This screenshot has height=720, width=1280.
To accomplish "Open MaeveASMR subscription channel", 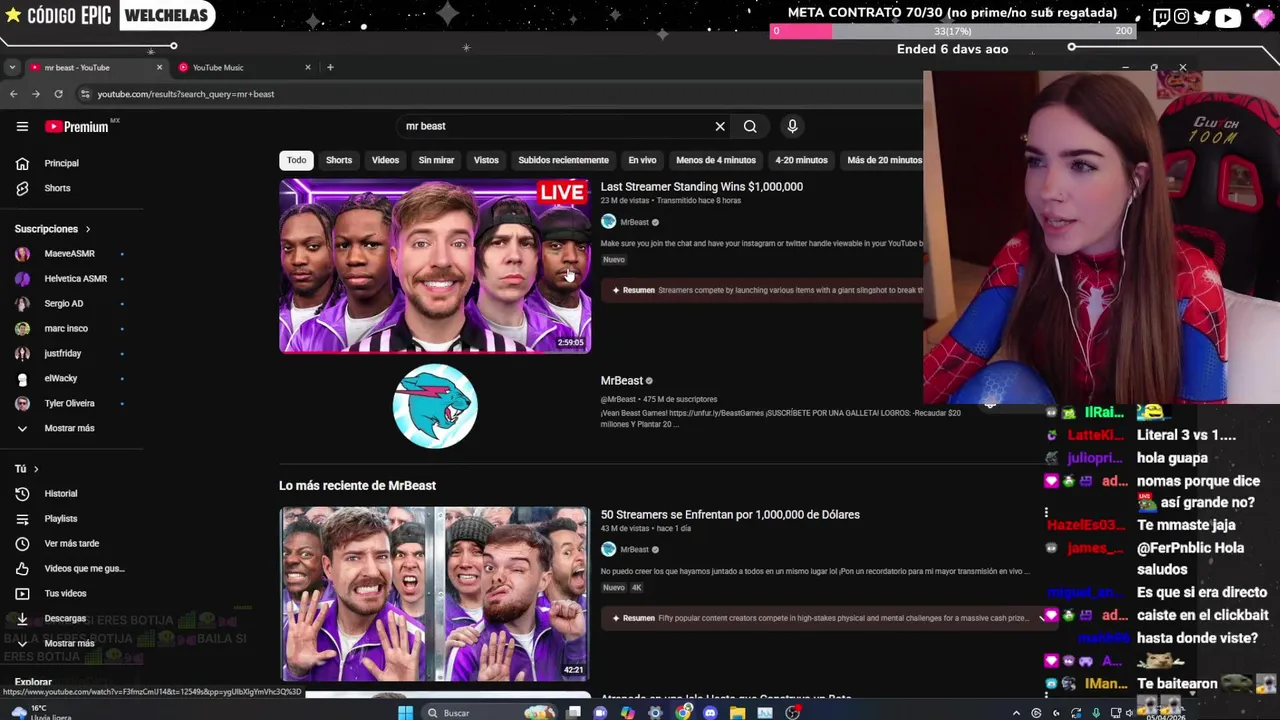I will (x=70, y=253).
